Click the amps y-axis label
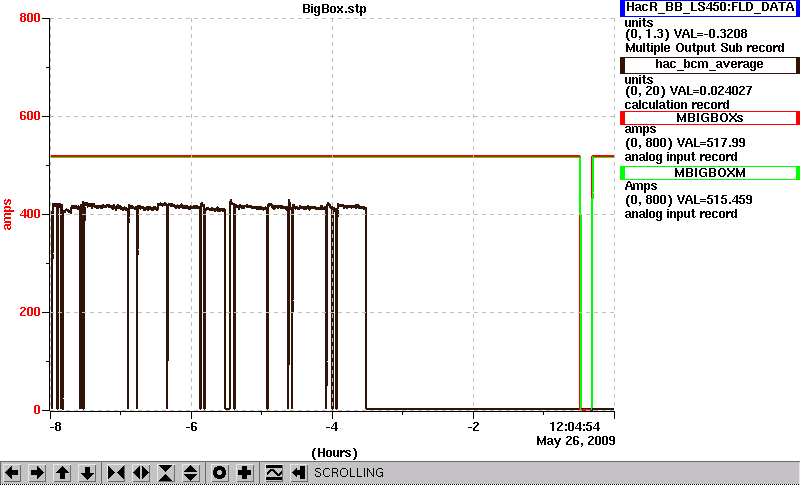Viewport: 800px width, 485px height. [x=7, y=215]
